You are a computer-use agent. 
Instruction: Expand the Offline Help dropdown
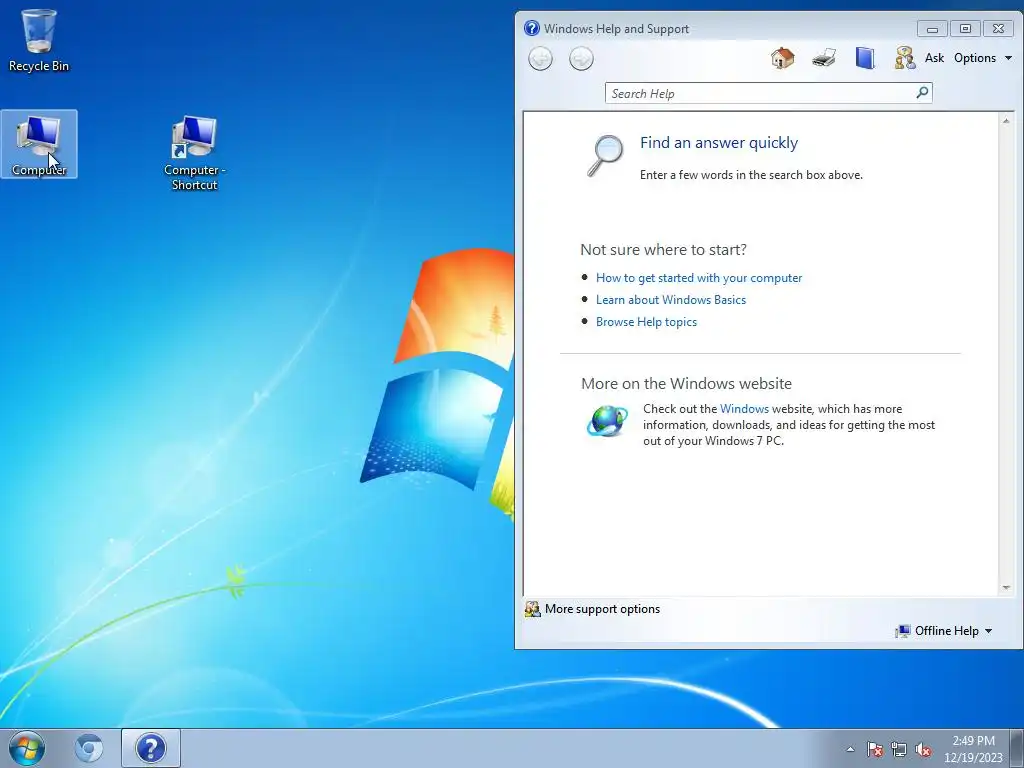coord(944,631)
